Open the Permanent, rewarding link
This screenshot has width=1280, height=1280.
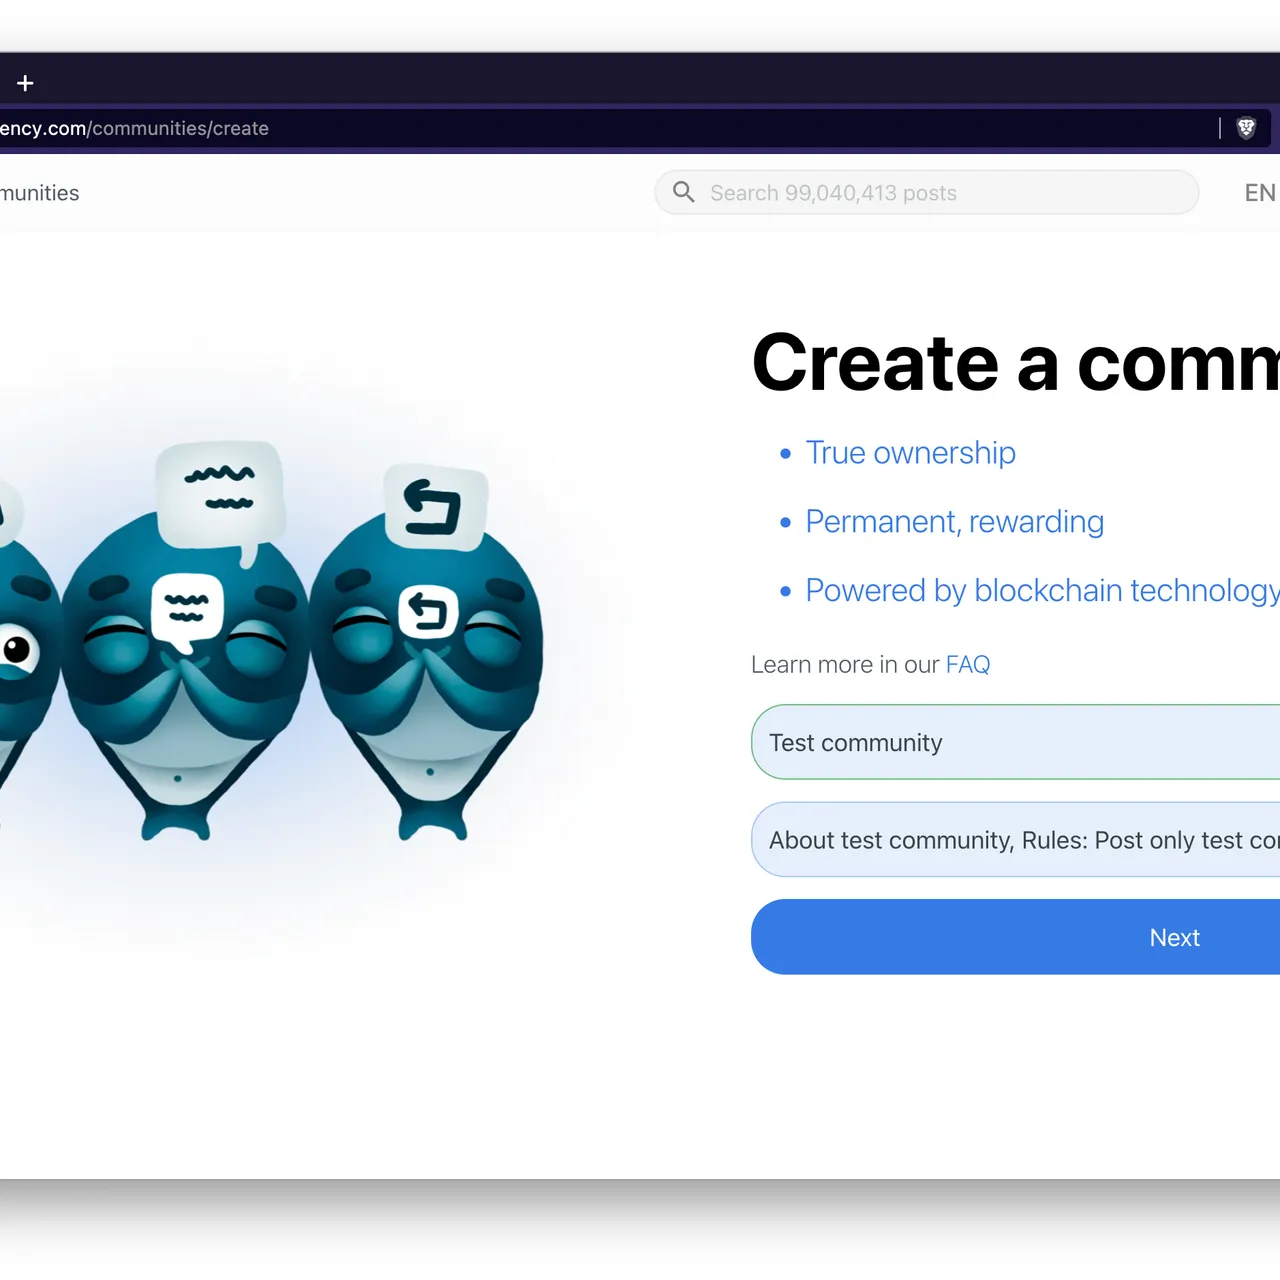point(954,521)
